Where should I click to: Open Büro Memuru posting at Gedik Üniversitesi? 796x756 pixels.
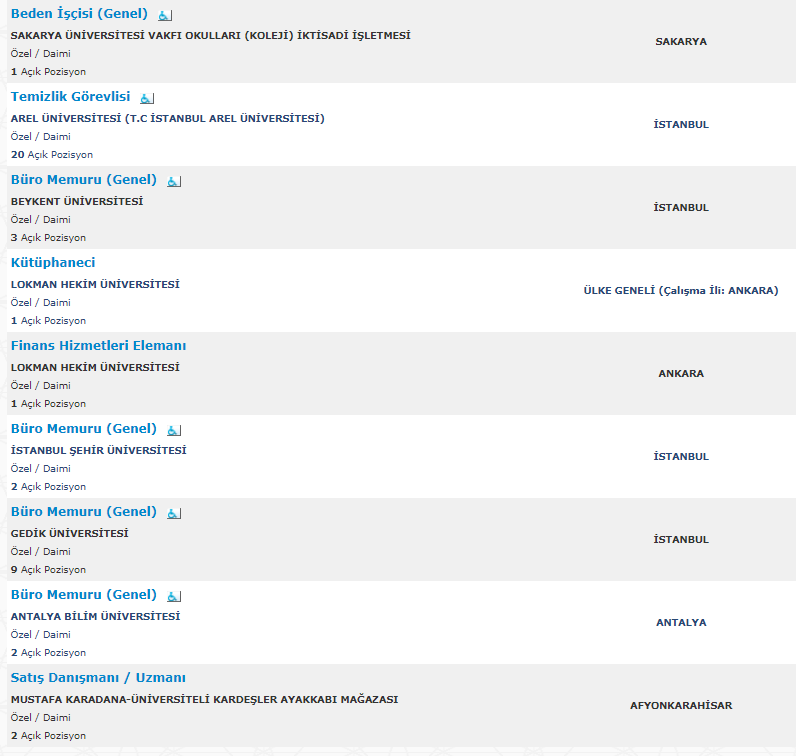(84, 512)
